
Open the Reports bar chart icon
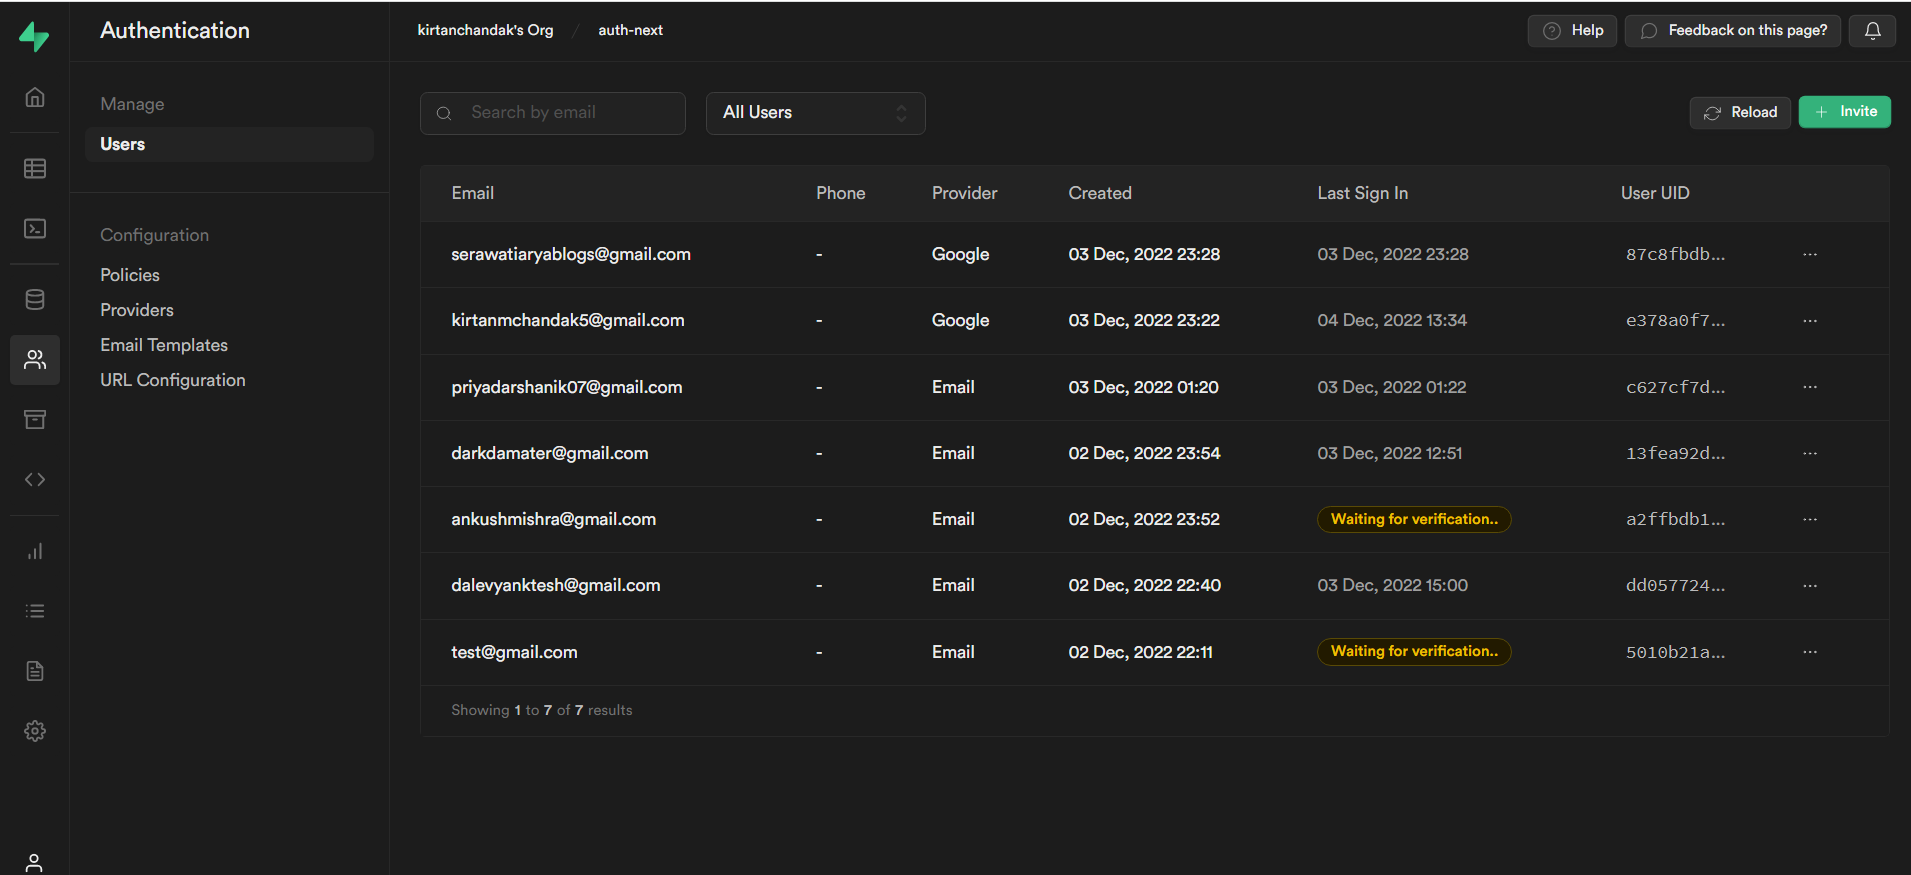pos(35,551)
